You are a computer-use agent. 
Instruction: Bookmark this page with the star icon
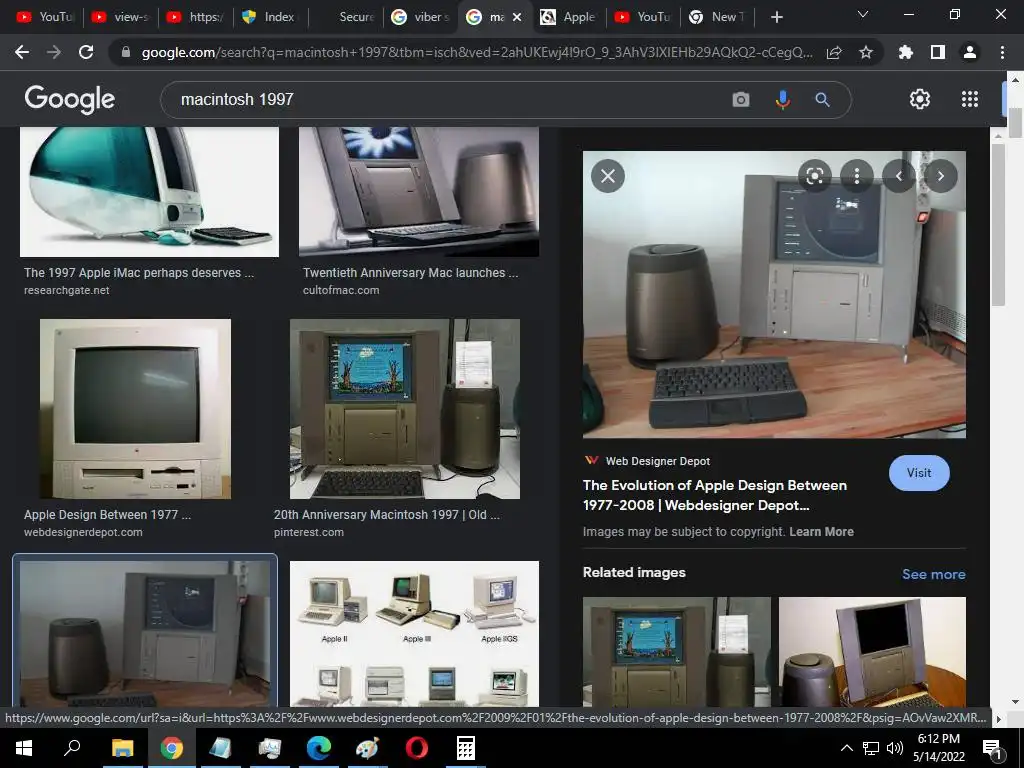coord(866,52)
